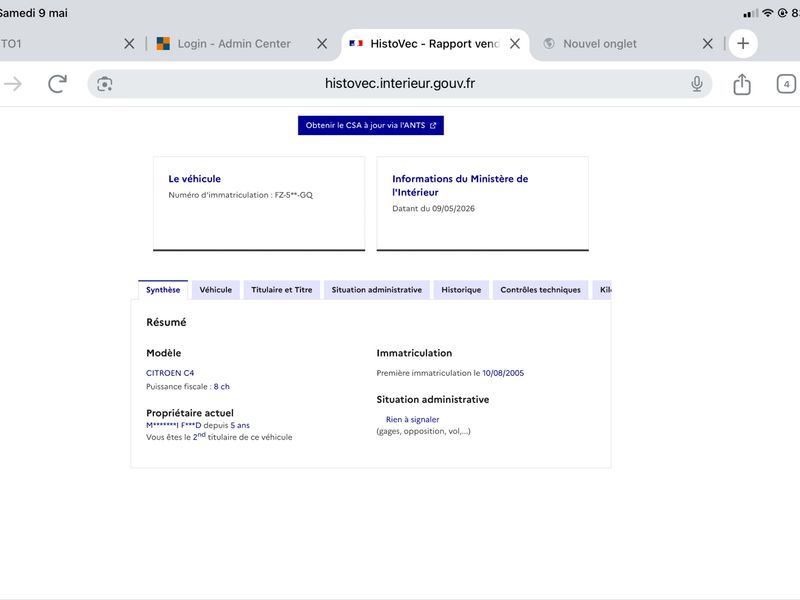The width and height of the screenshot is (800, 600).
Task: Close the Login - Admin Center tab
Action: [x=322, y=44]
